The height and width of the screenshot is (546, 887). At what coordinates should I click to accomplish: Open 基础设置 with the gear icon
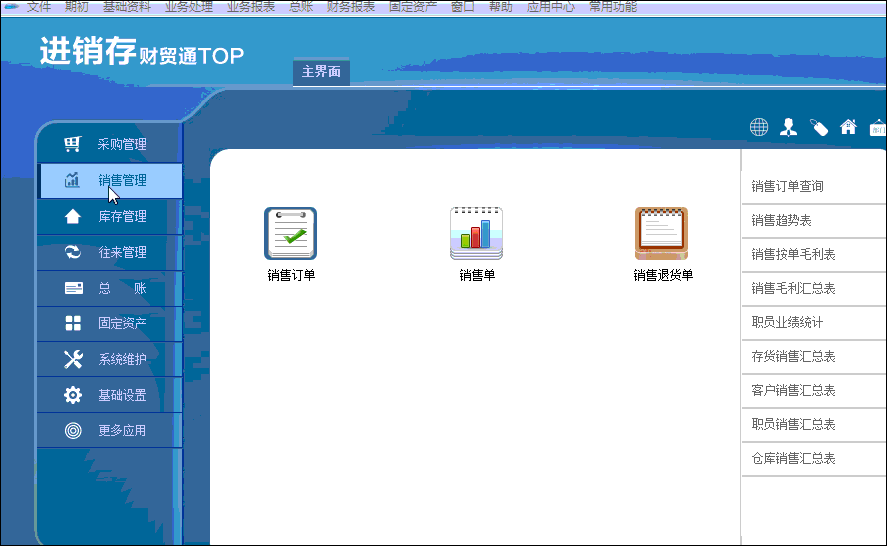(110, 395)
